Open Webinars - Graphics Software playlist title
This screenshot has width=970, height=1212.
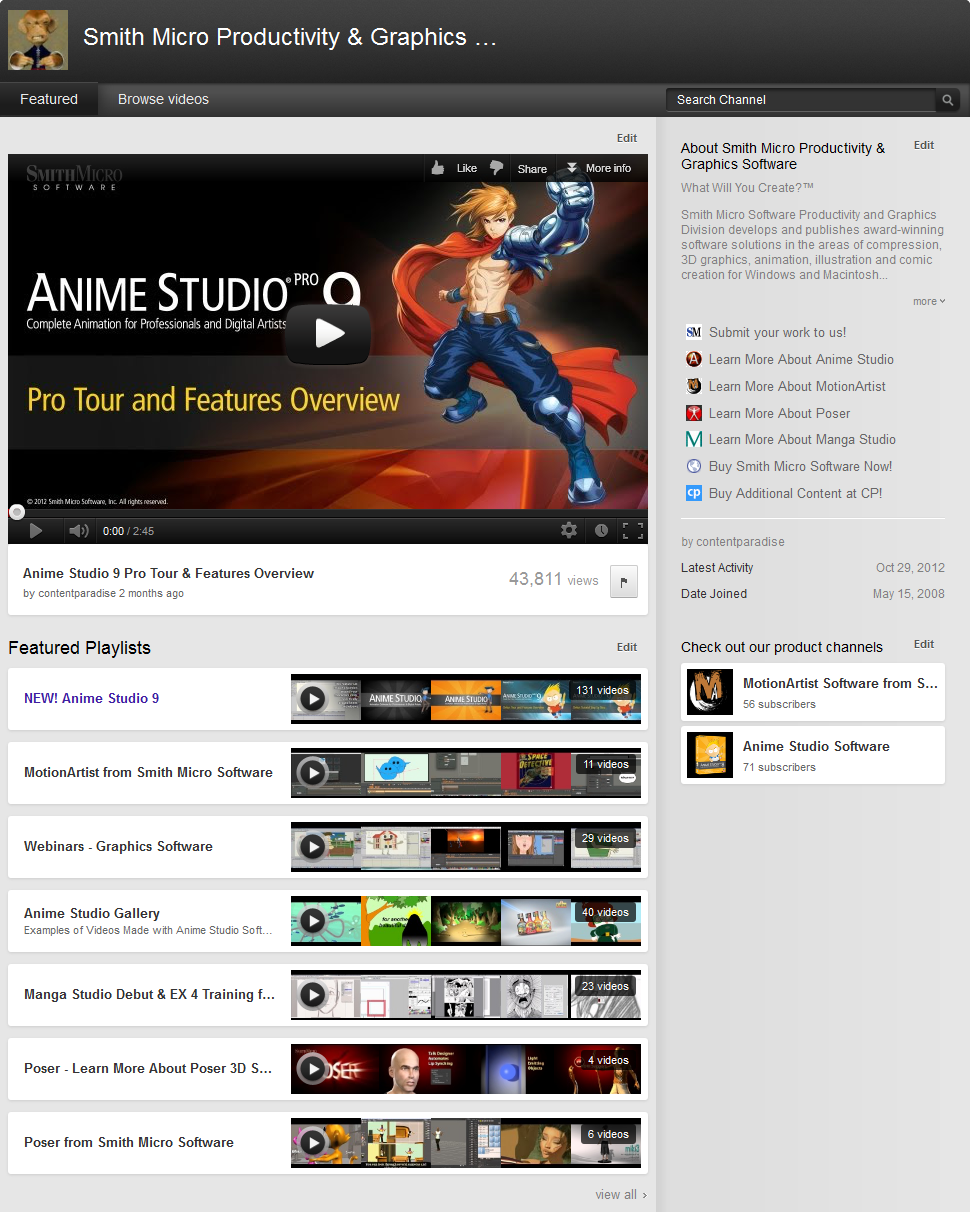[118, 846]
